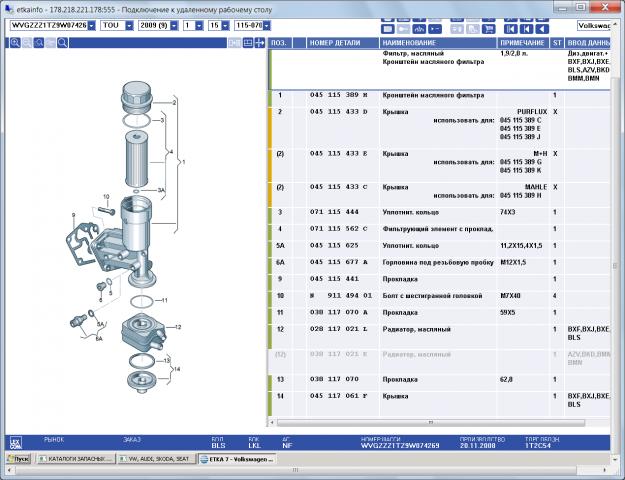
Task: Click the ПОЗ. column header
Action: [x=281, y=43]
